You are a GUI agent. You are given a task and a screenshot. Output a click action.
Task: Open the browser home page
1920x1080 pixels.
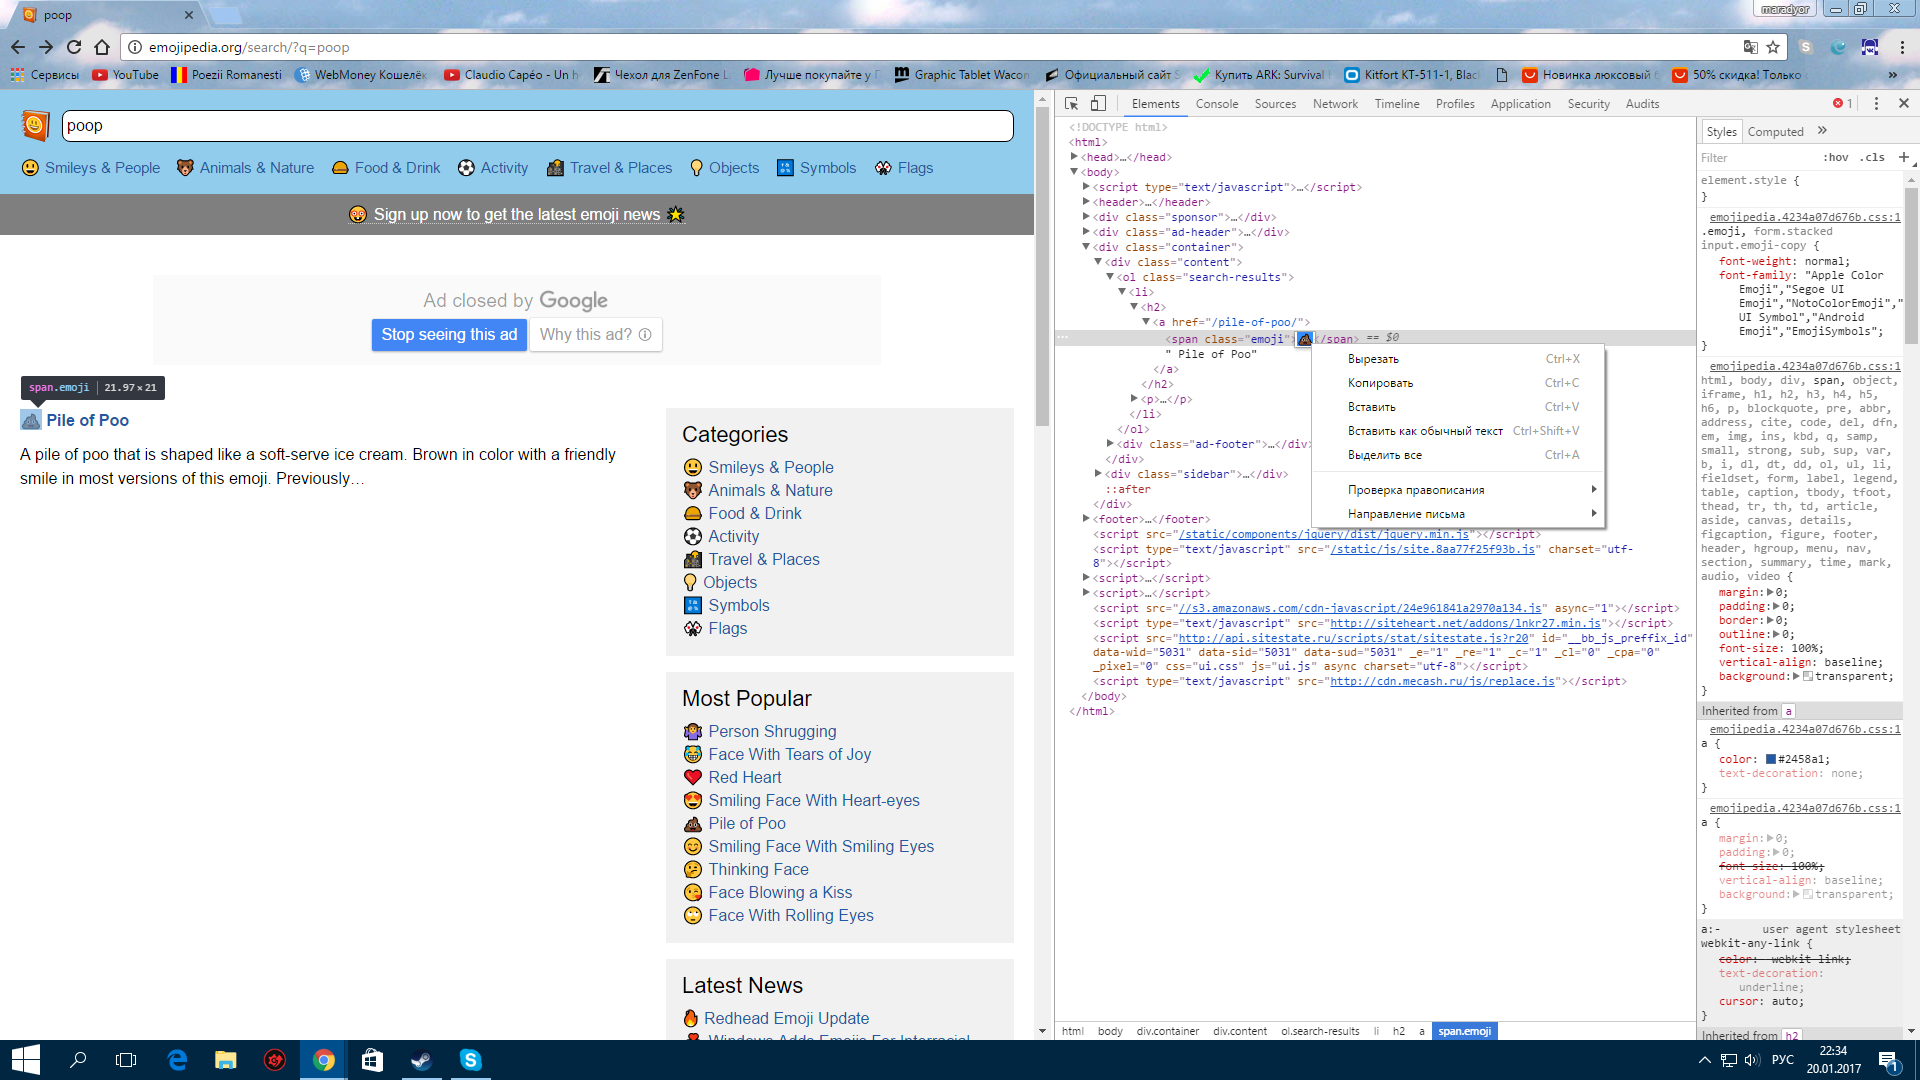tap(102, 47)
